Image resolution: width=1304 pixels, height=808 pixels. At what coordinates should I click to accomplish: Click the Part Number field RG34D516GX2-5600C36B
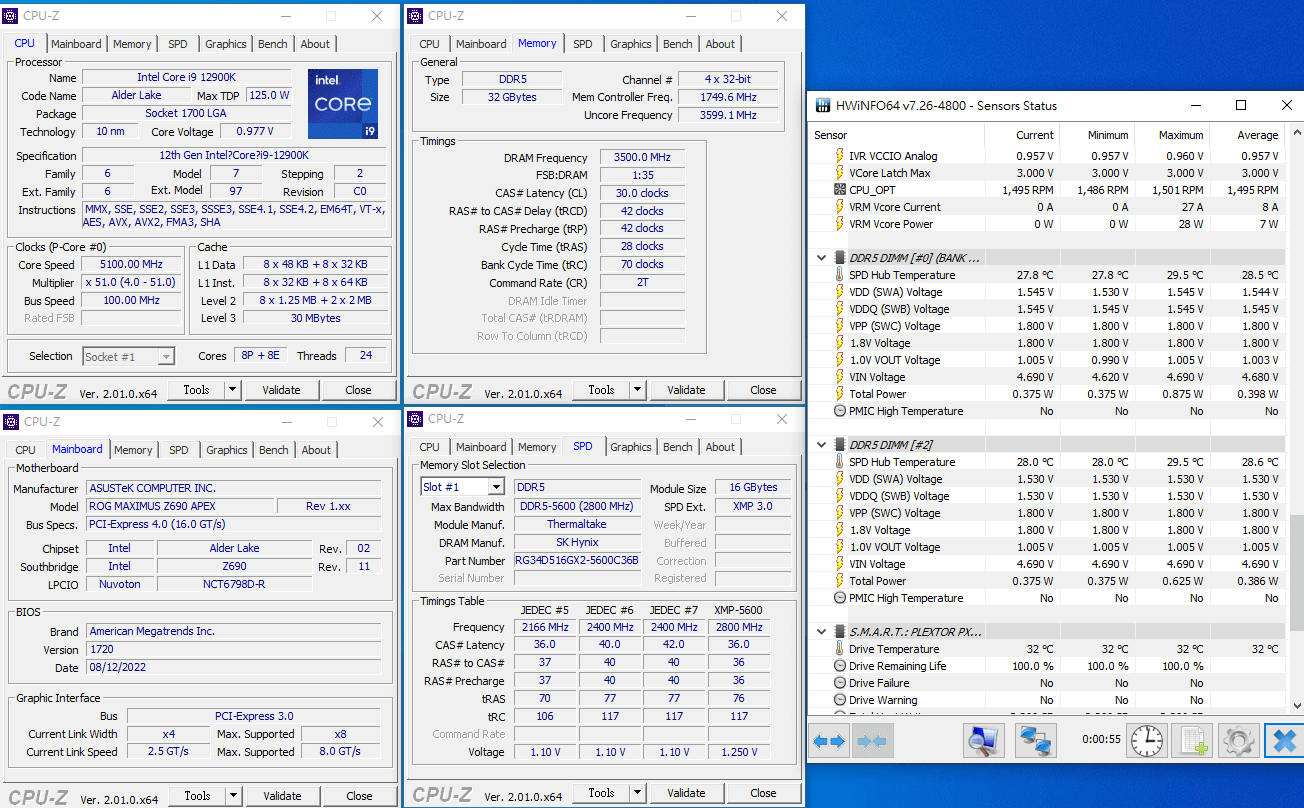[577, 561]
